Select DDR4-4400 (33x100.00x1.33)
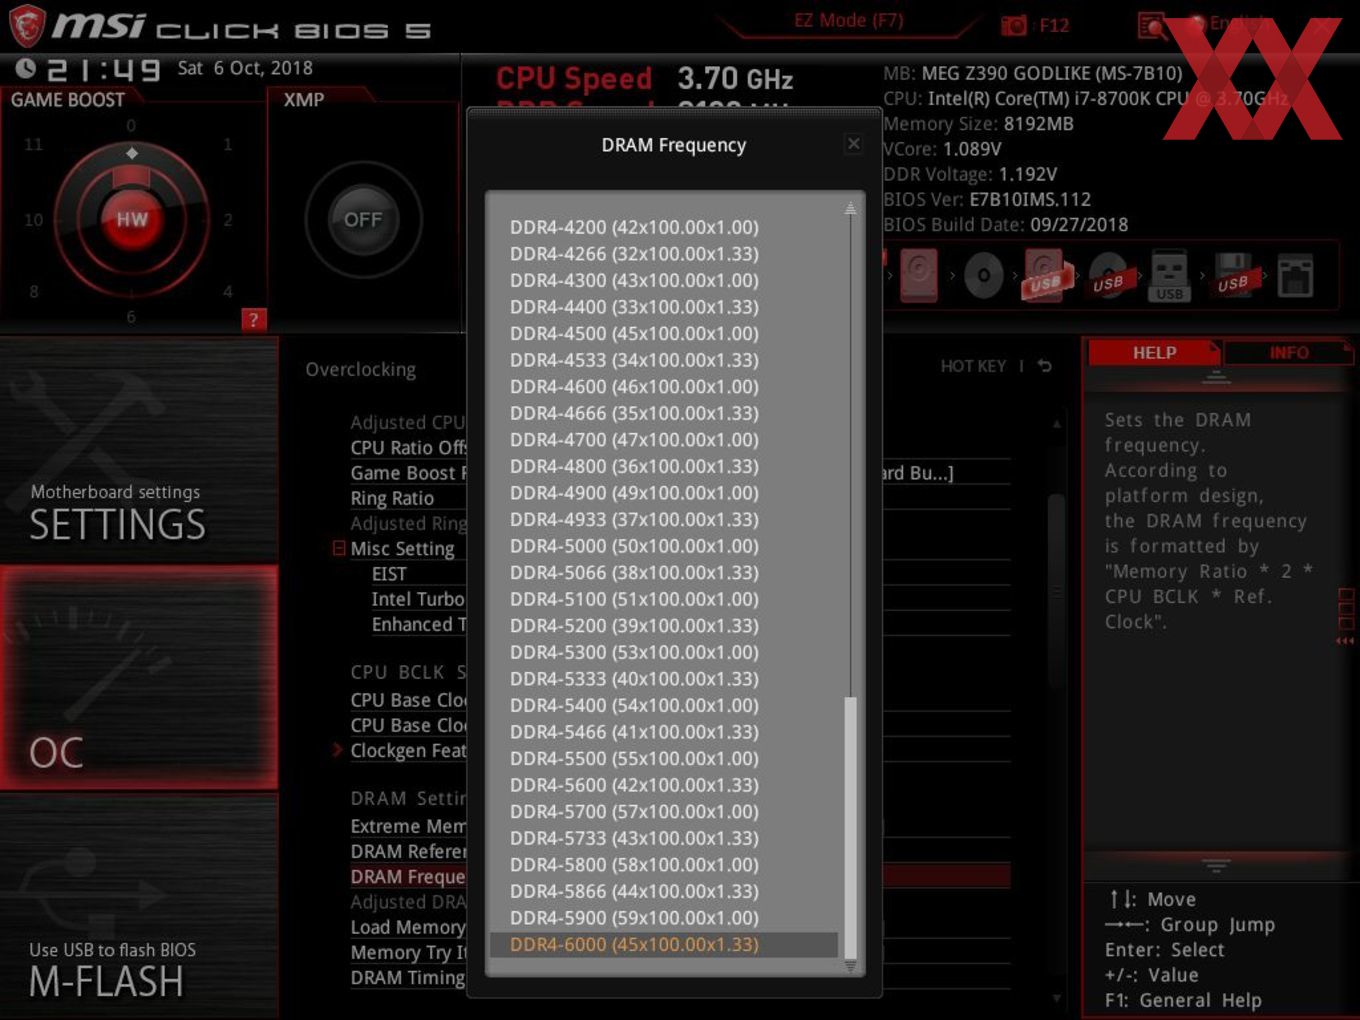This screenshot has height=1020, width=1360. pos(663,307)
